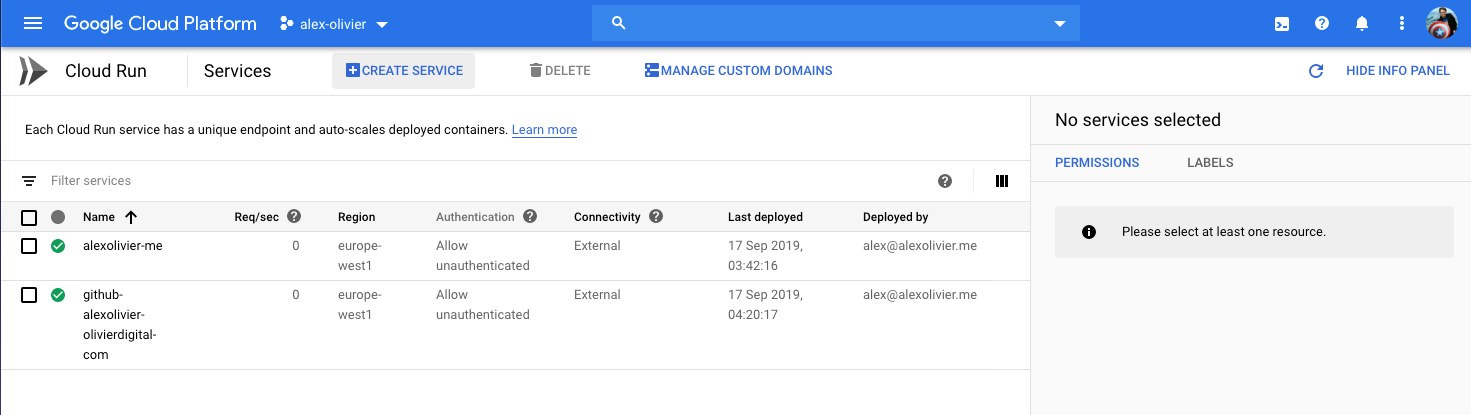Focus the top search products field

coord(835,23)
